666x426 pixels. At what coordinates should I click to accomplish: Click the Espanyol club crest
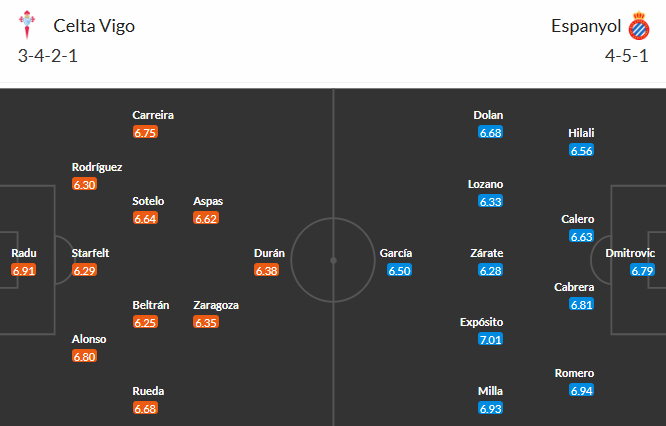(x=638, y=26)
